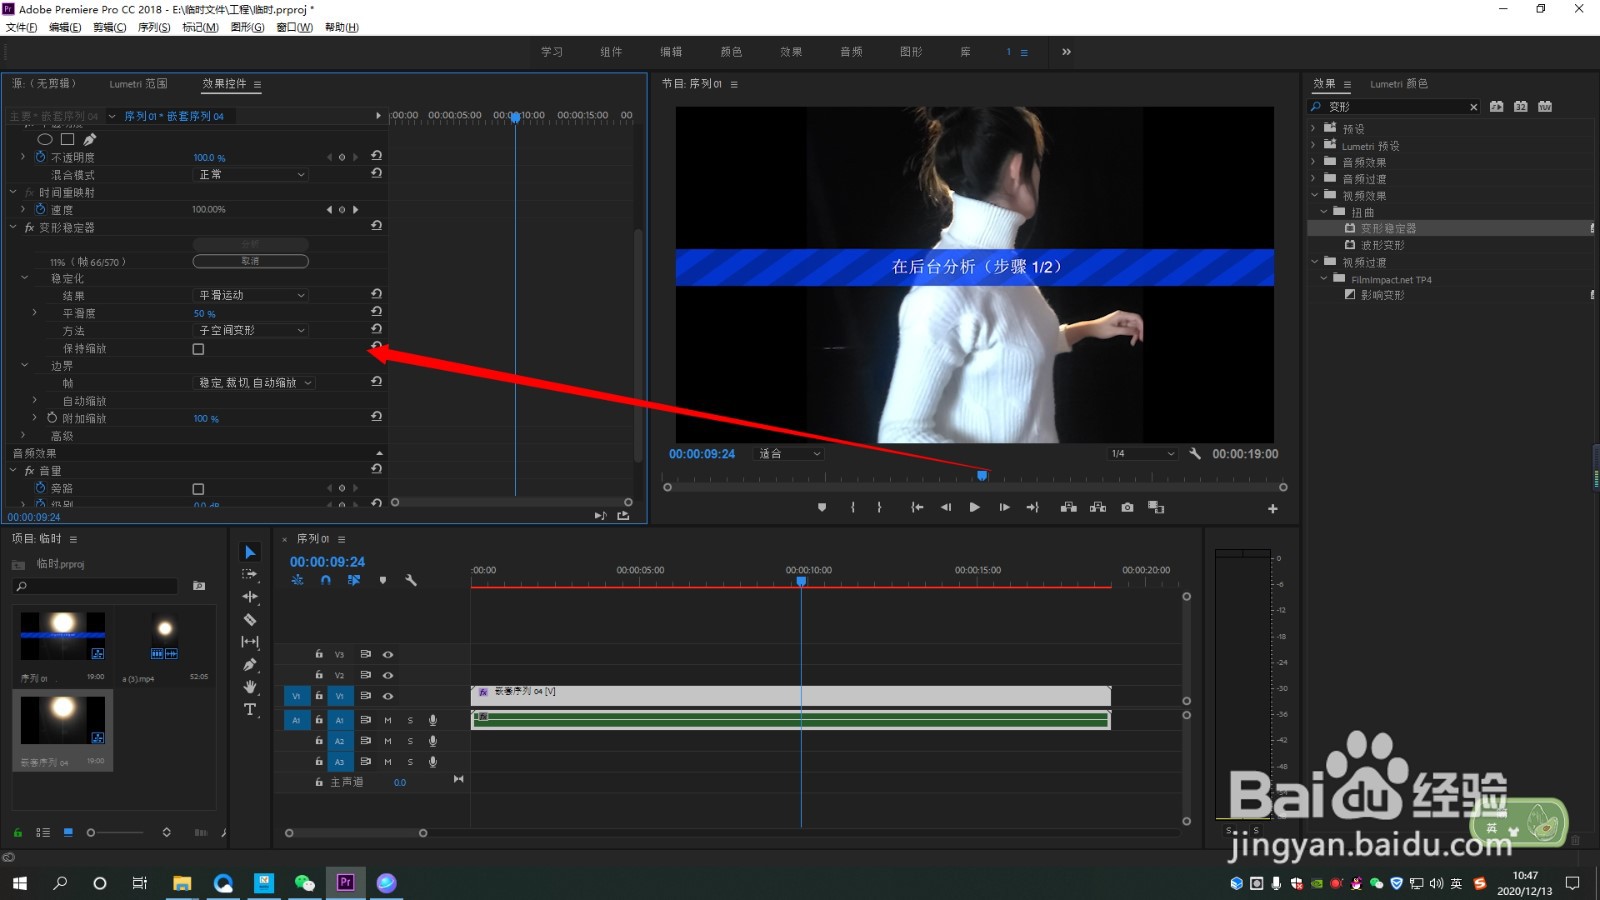The width and height of the screenshot is (1600, 900).
Task: Toggle 保持缩放 checkbox
Action: point(198,349)
